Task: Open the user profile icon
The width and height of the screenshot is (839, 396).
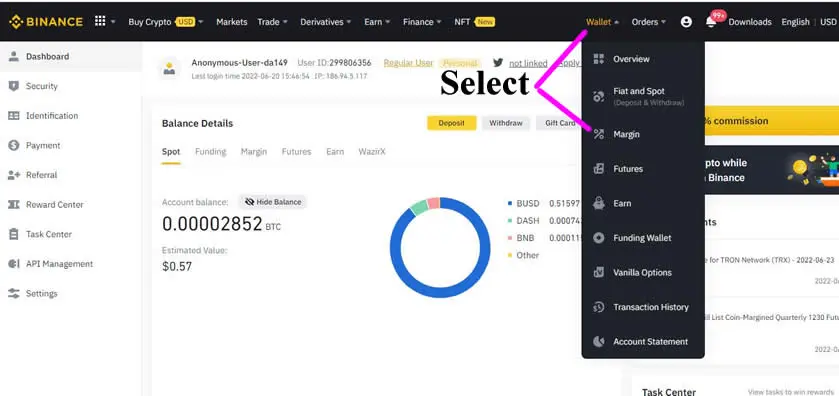Action: (686, 22)
